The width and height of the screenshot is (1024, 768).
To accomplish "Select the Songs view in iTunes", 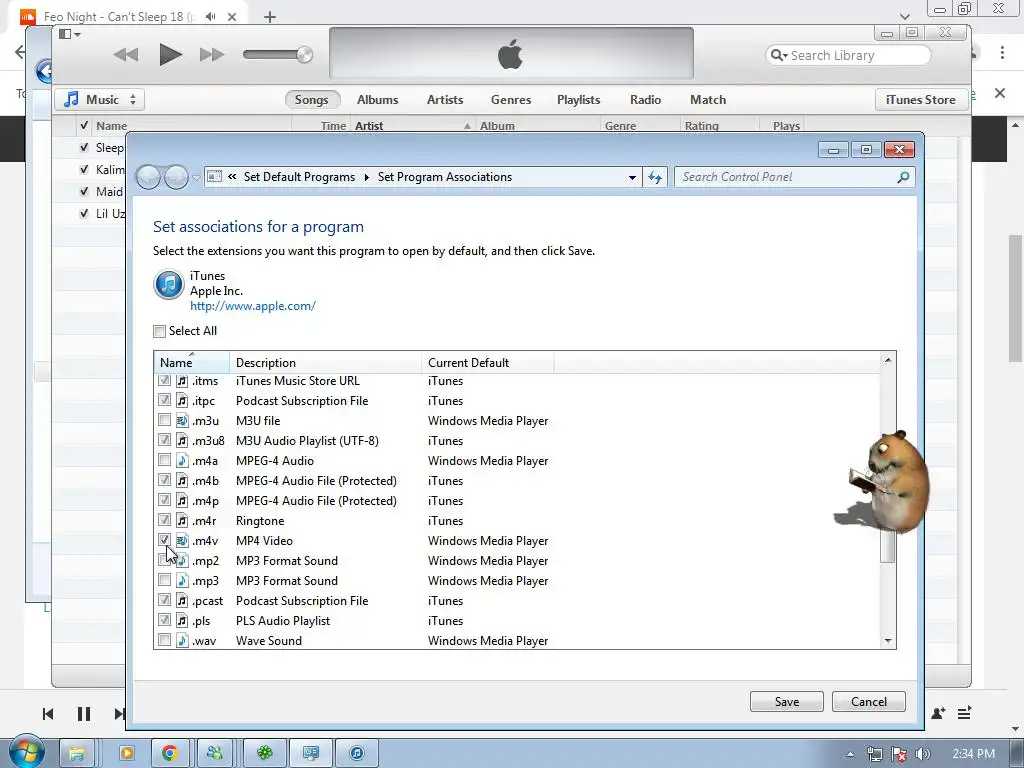I will click(x=312, y=100).
